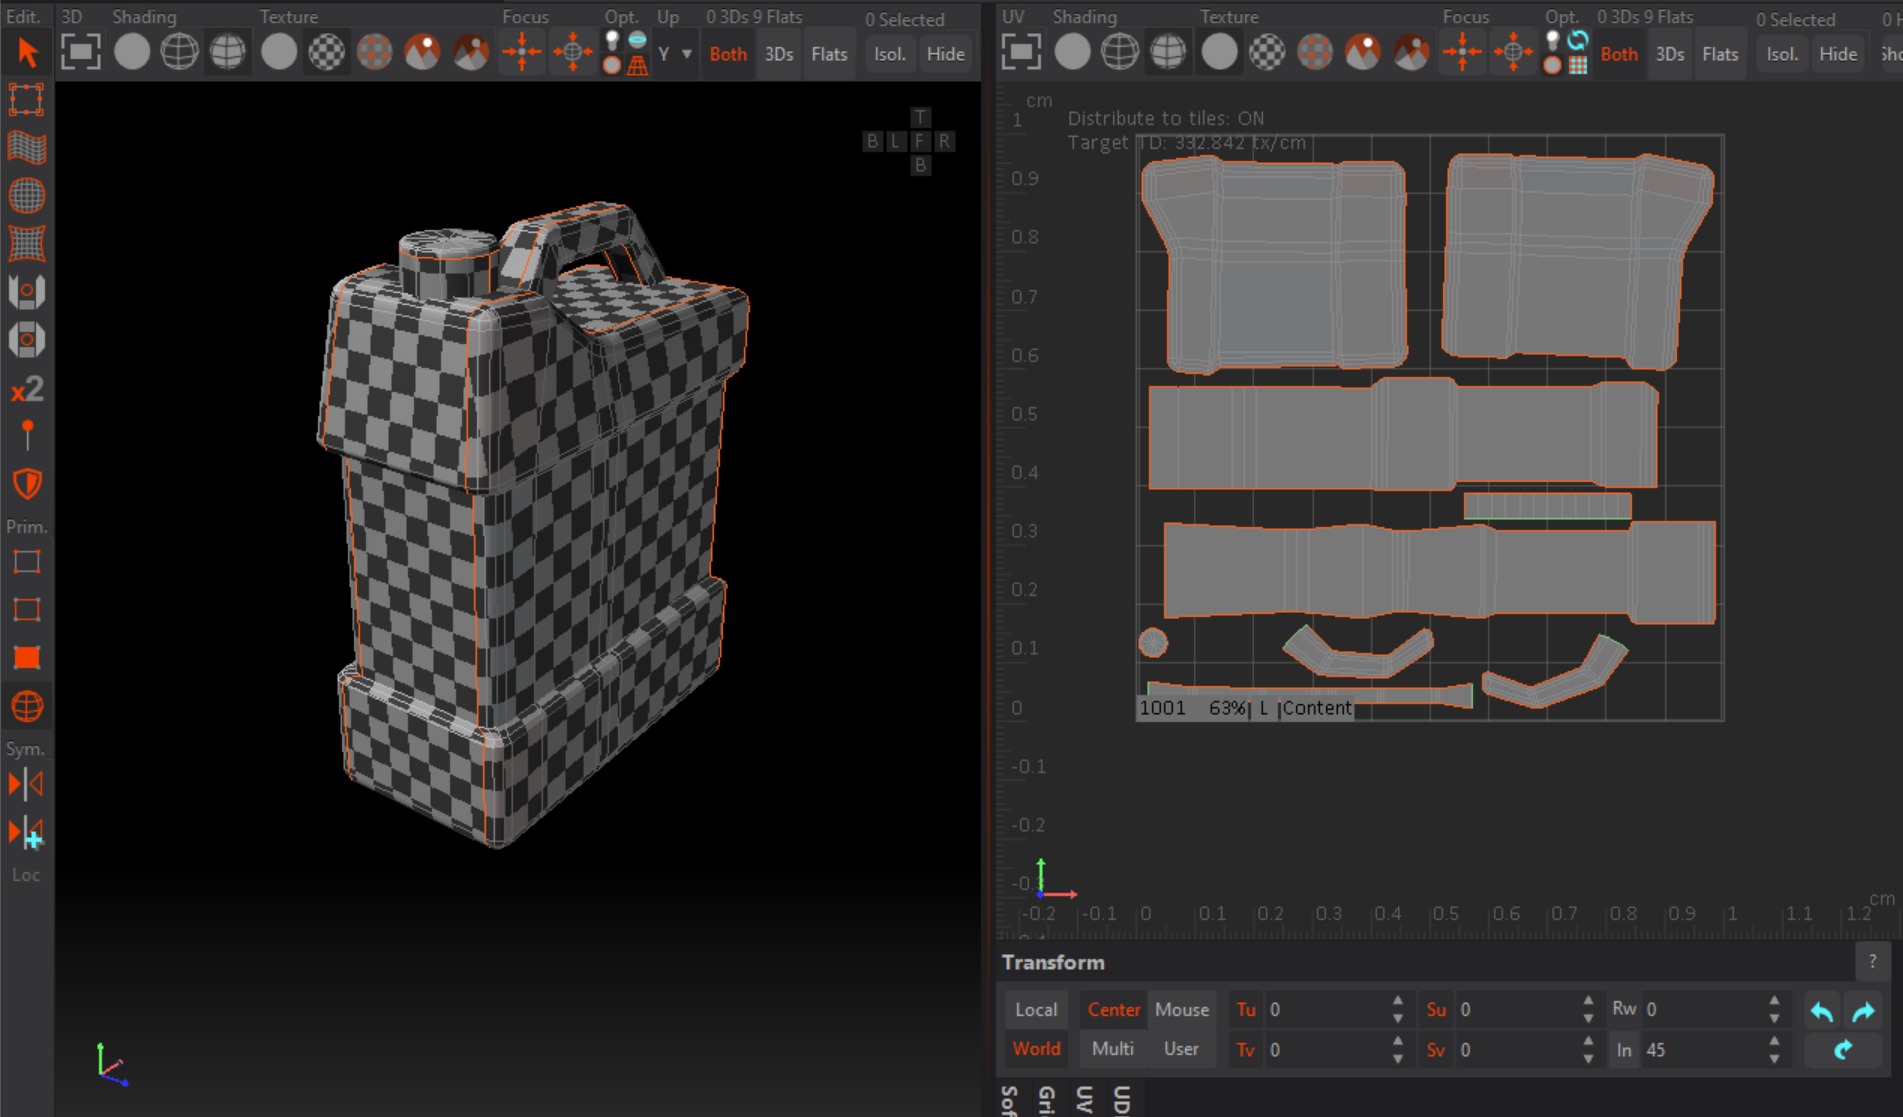Increase the Rw value with up arrow
Image resolution: width=1903 pixels, height=1117 pixels.
coord(1774,1002)
